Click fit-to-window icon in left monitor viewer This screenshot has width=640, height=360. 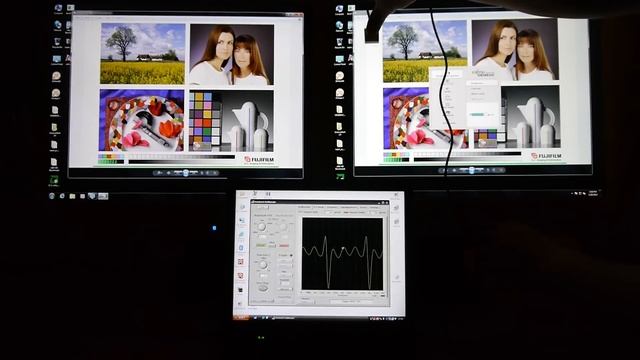(x=168, y=173)
